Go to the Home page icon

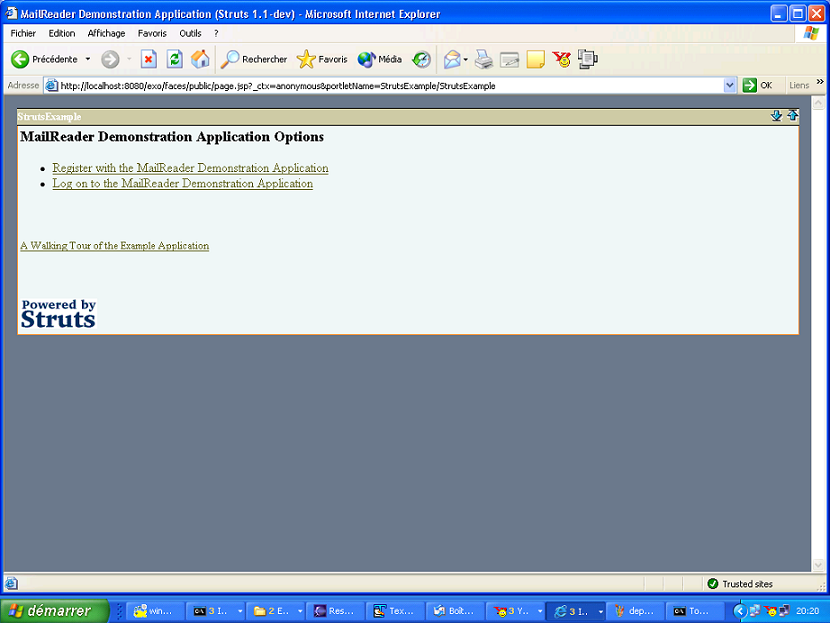(x=200, y=59)
